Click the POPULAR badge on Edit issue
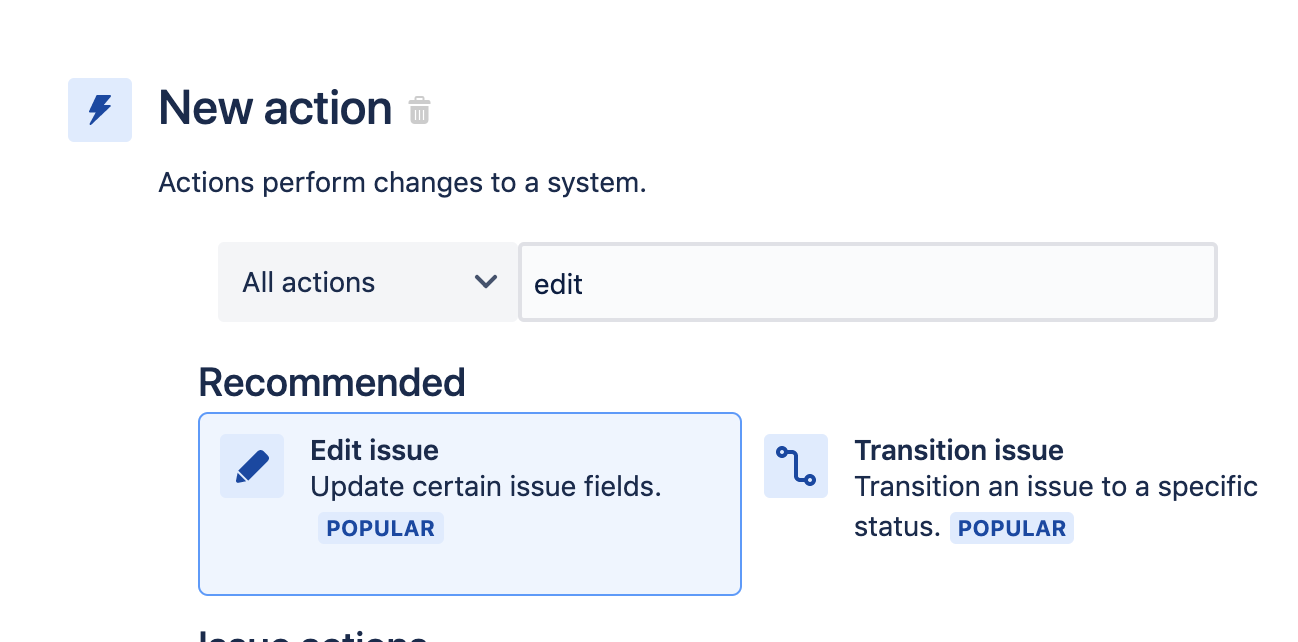The width and height of the screenshot is (1298, 642). pos(381,528)
